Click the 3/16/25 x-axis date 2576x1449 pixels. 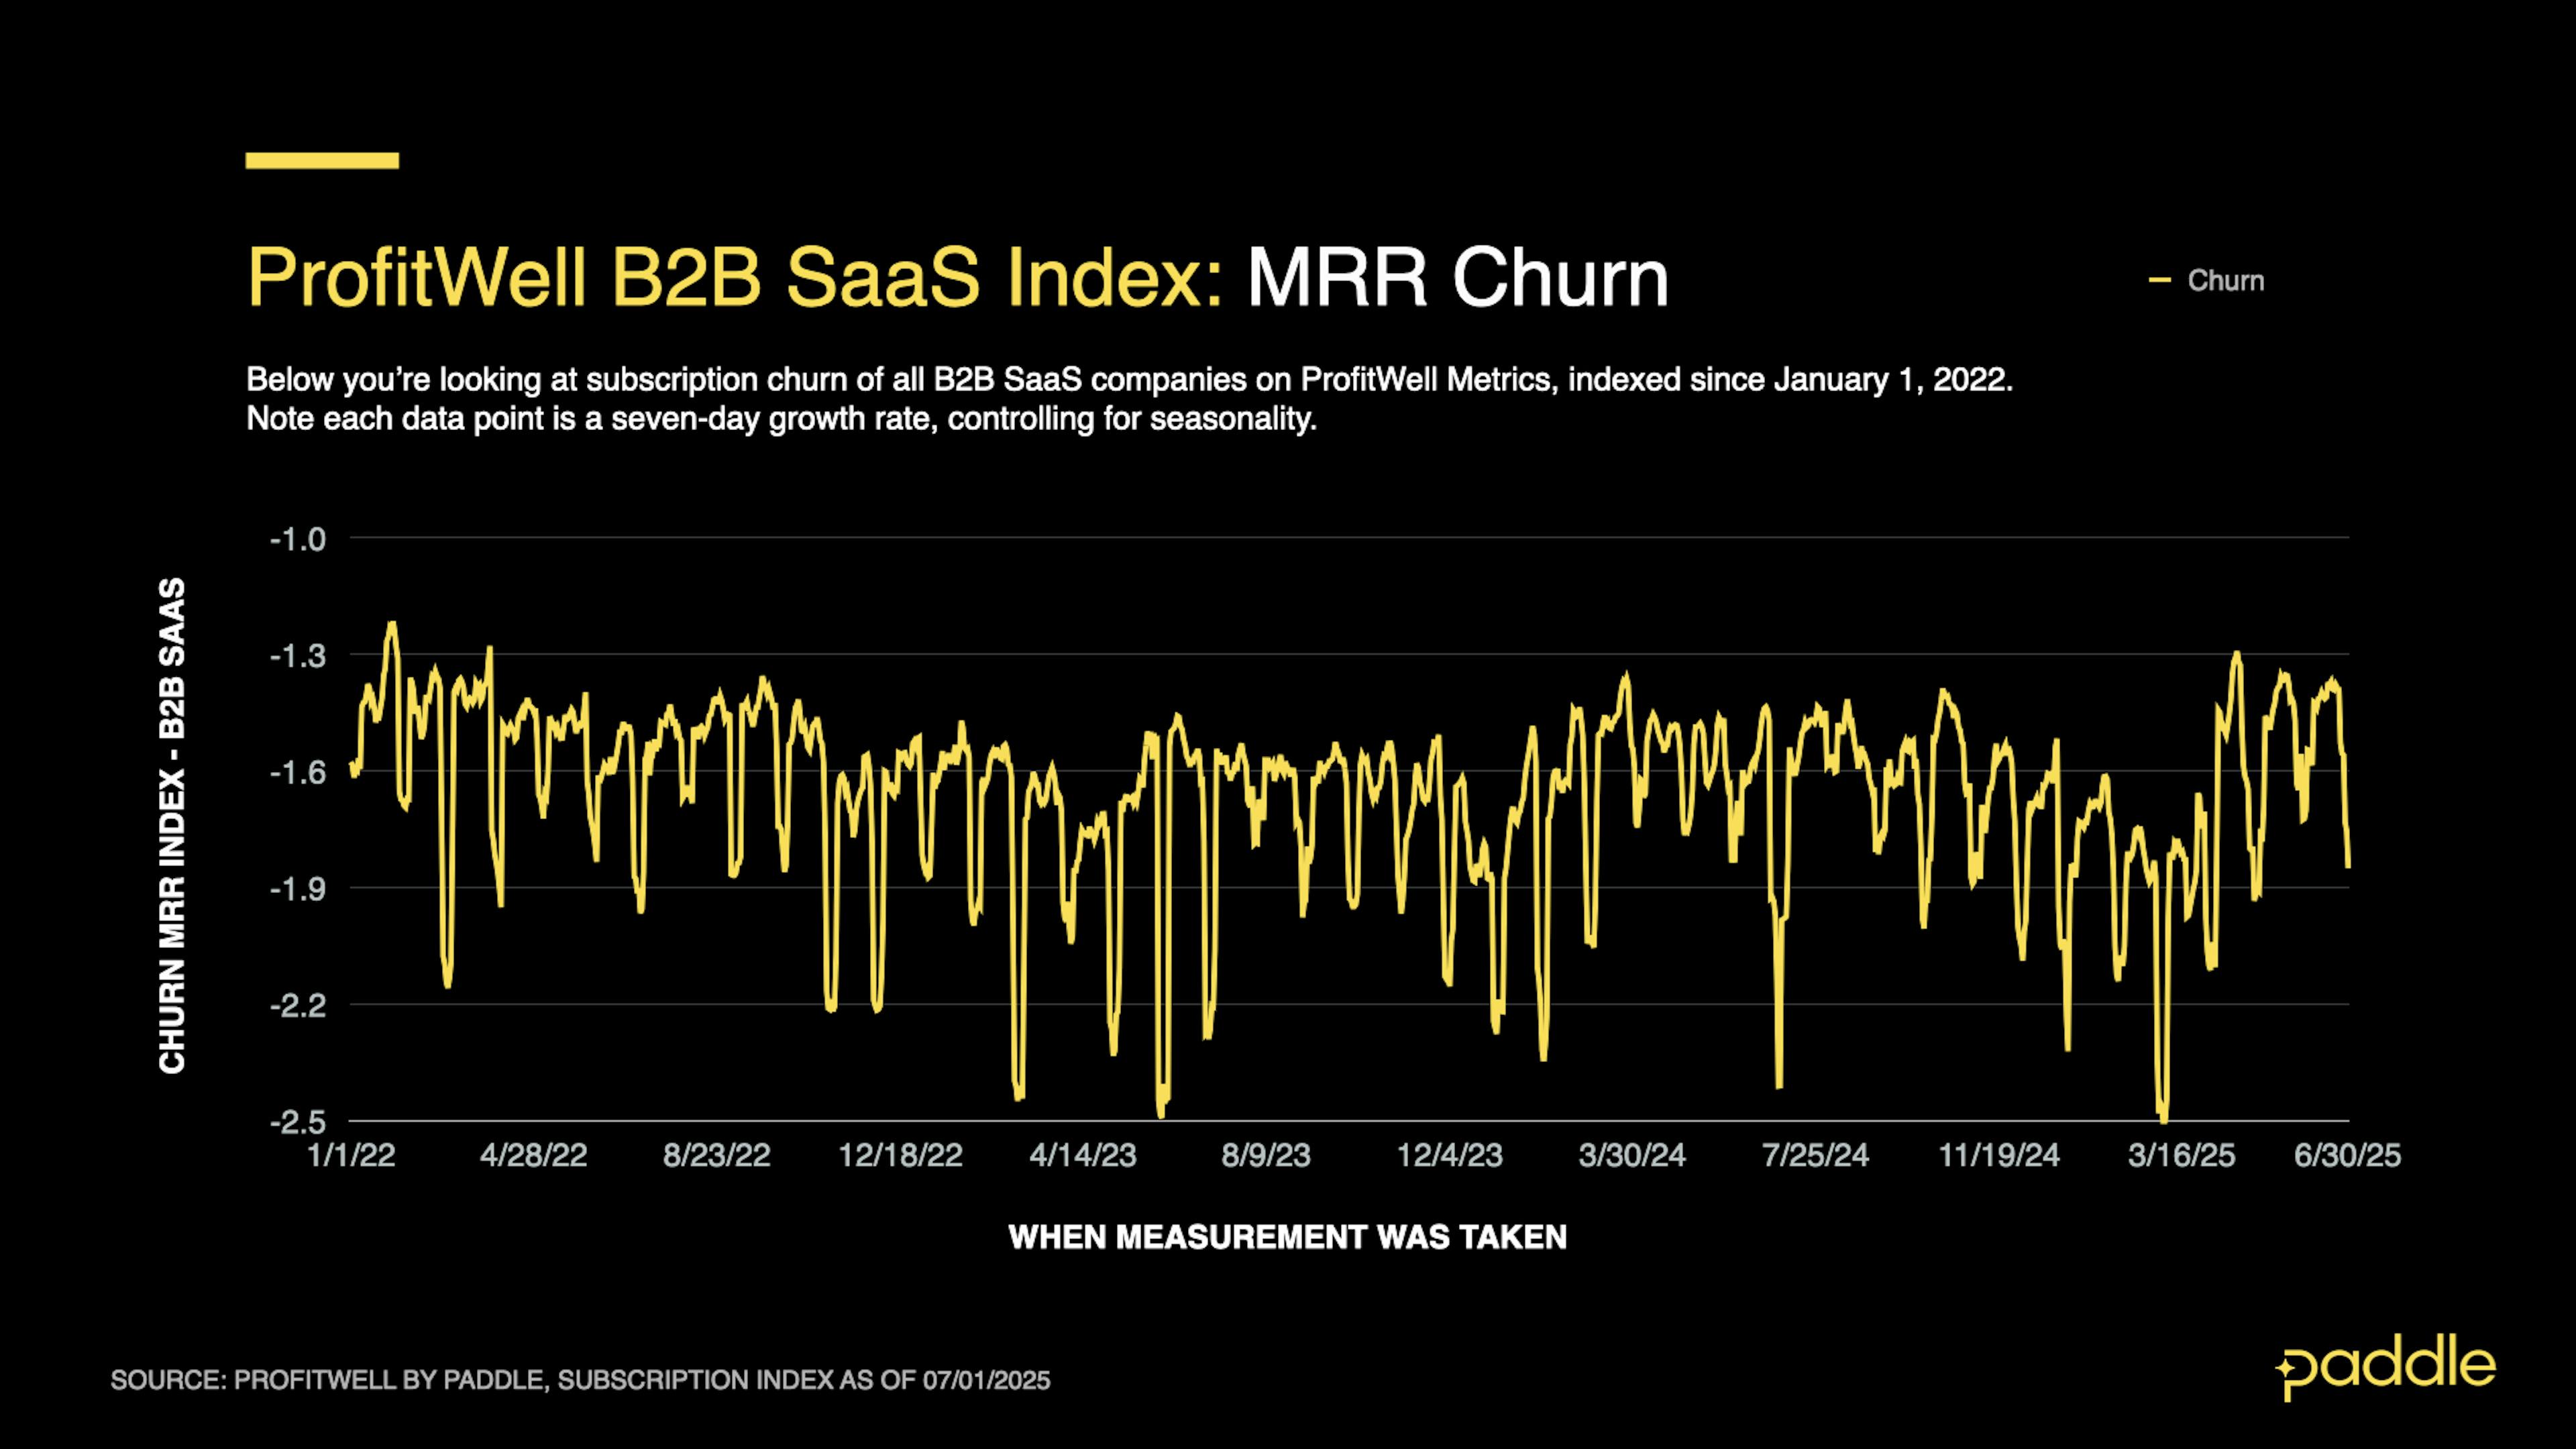click(x=2181, y=1155)
